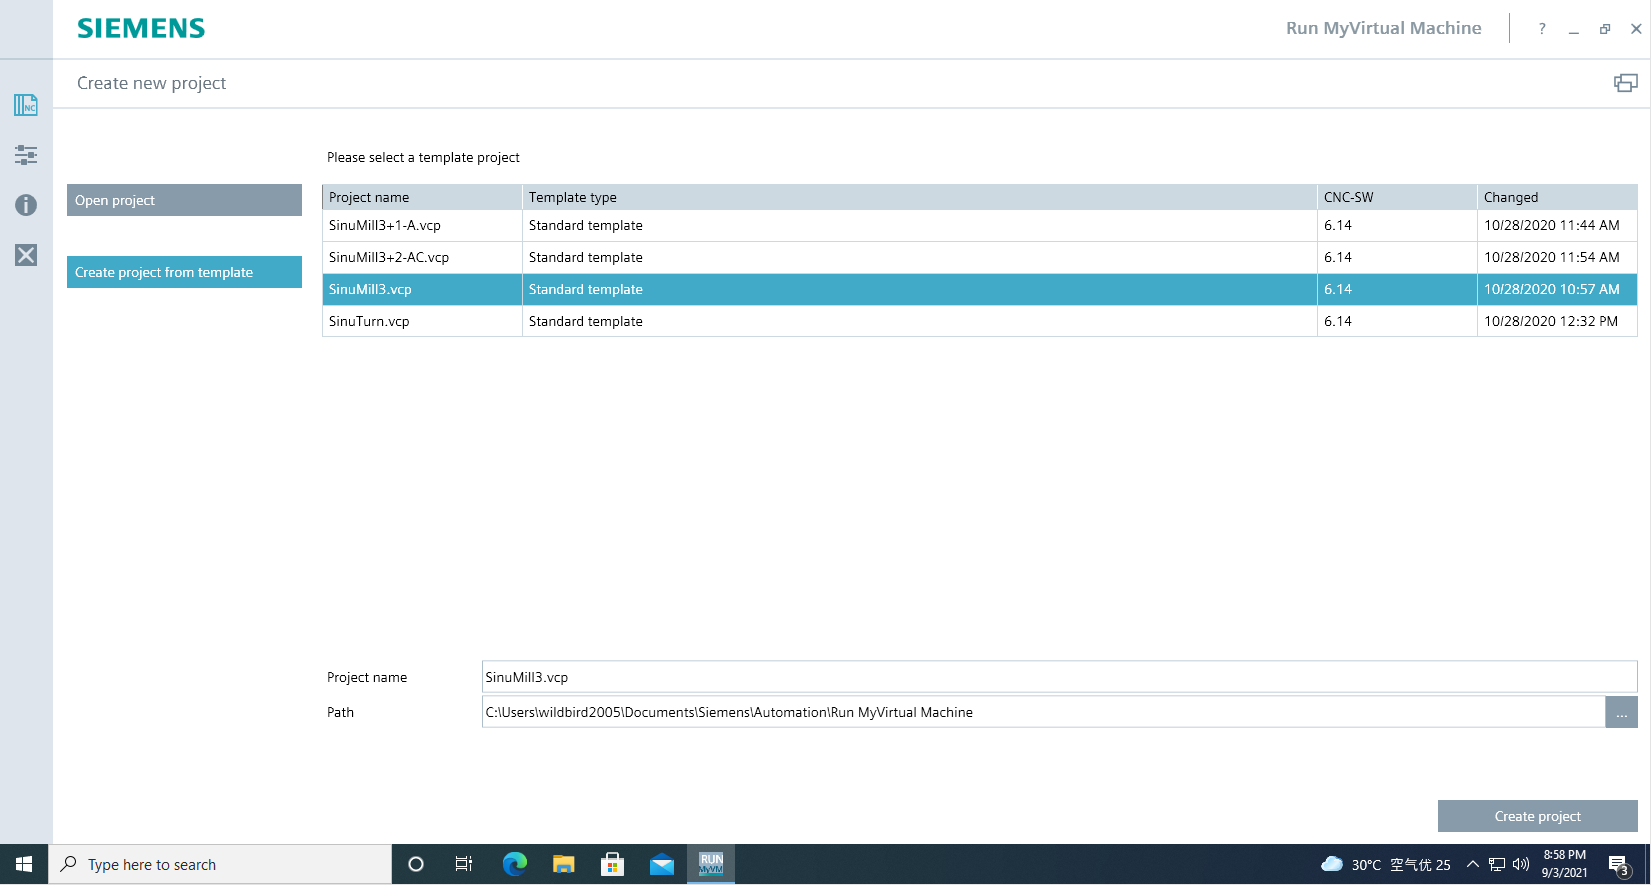Screen dimensions: 1651x885
Task: Sort by Changed column header
Action: (x=1557, y=197)
